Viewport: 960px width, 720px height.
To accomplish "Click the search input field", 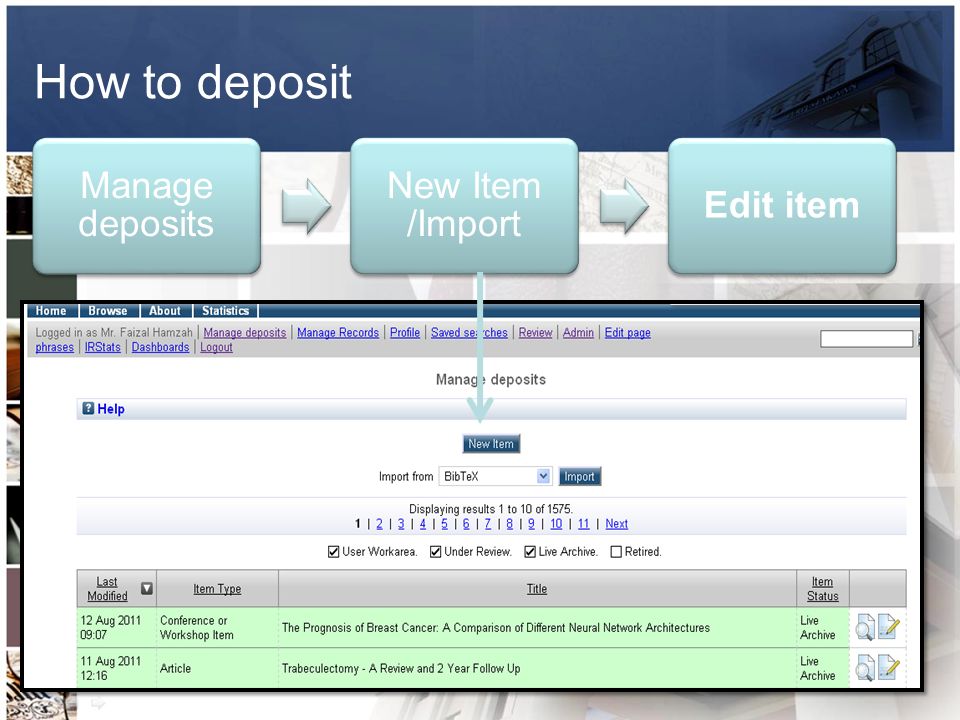I will [866, 339].
